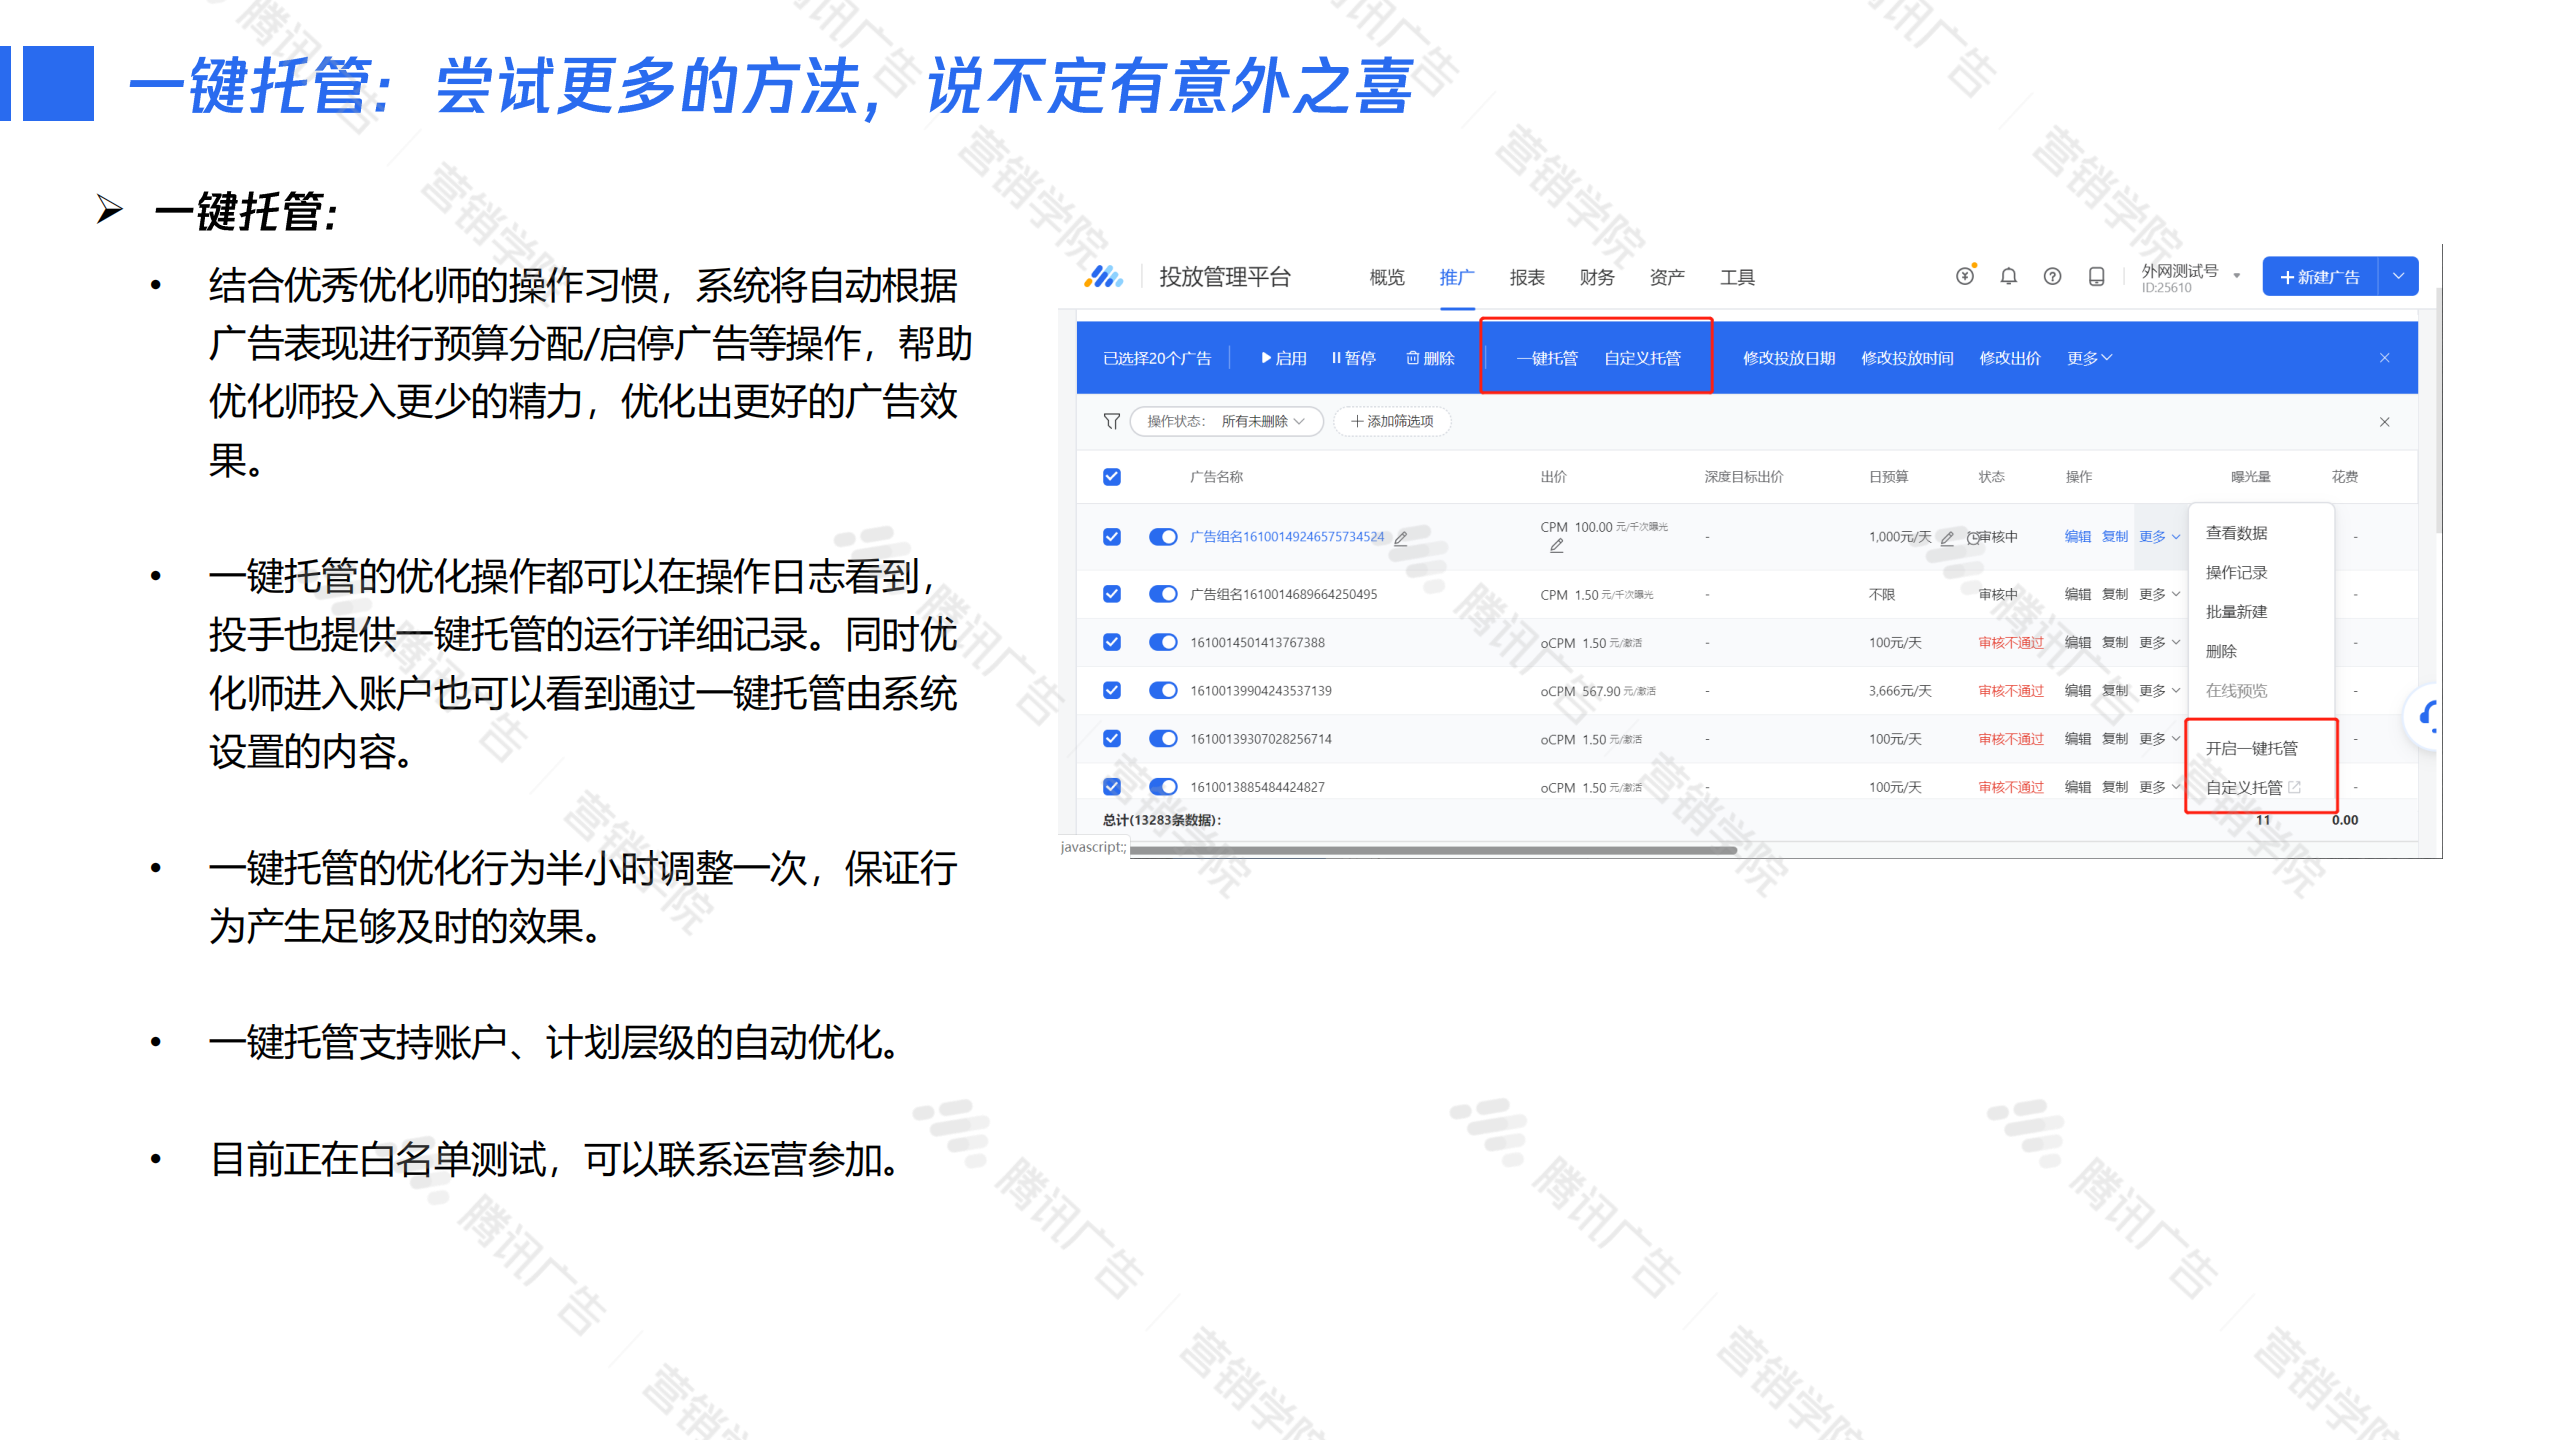The height and width of the screenshot is (1440, 2560).
Task: Click the 投放管理平台 logo icon
Action: [1103, 277]
